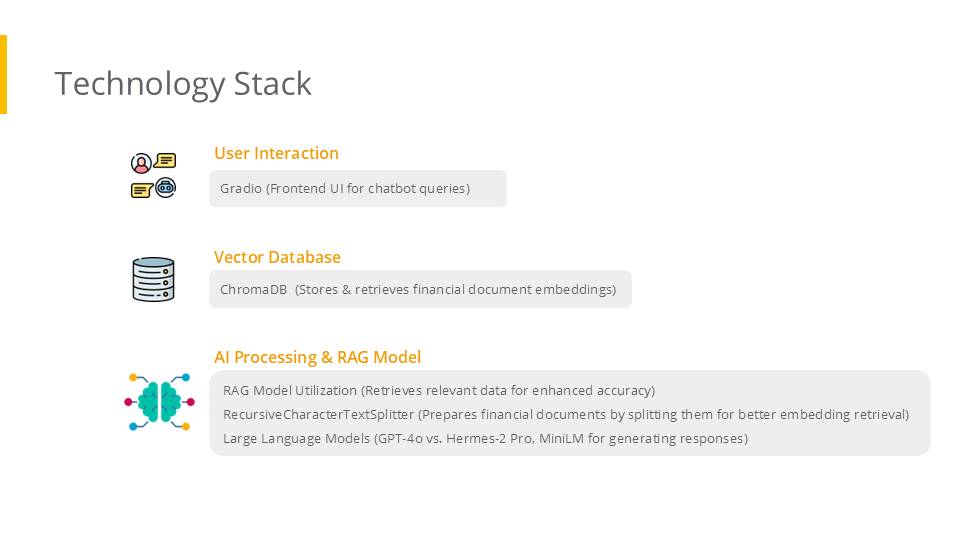
Task: Select the RecursiveCharacterTextSplitter text line
Action: [565, 414]
